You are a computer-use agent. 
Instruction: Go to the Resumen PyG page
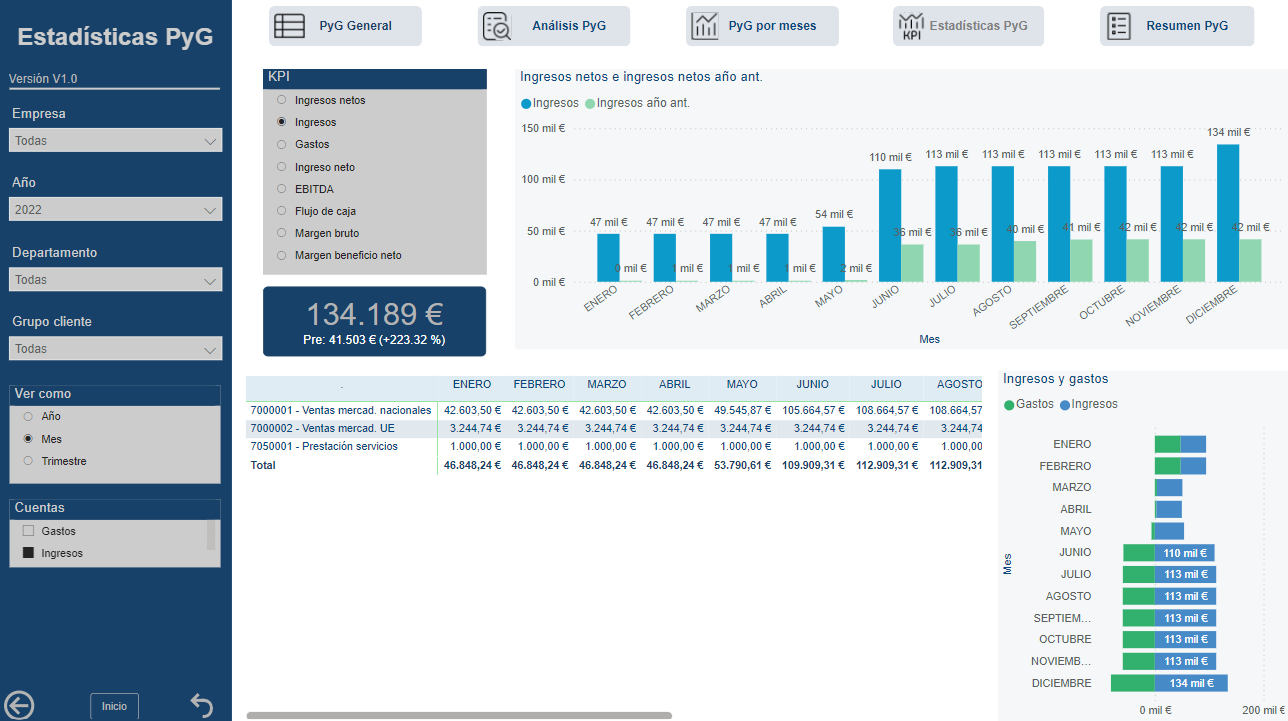click(x=1177, y=26)
